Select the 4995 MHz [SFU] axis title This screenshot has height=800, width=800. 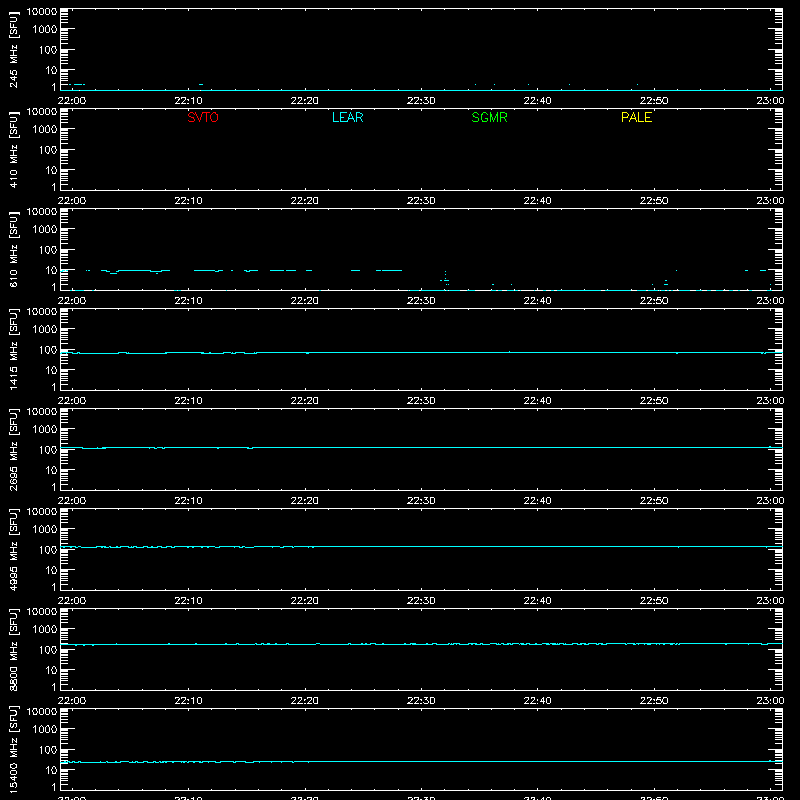coord(13,550)
